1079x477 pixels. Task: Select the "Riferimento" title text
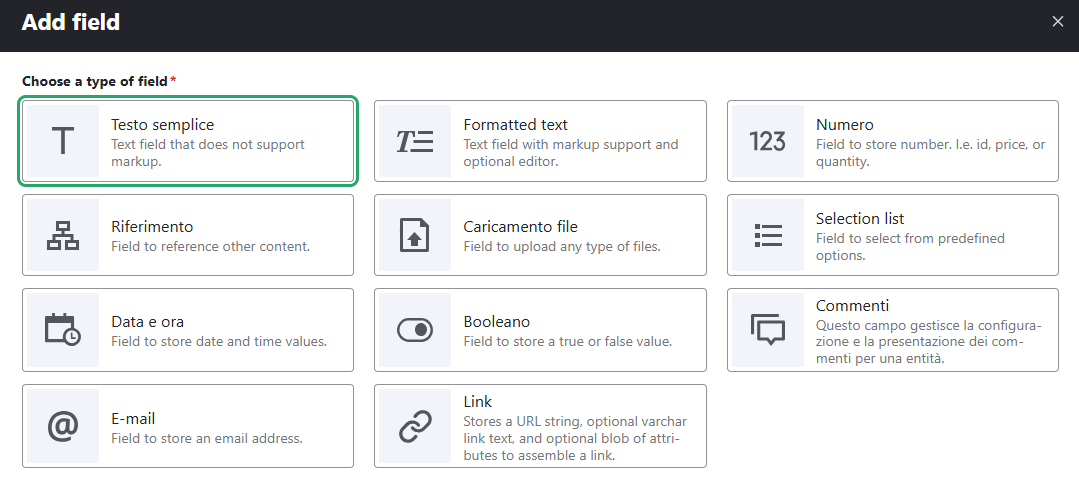152,227
